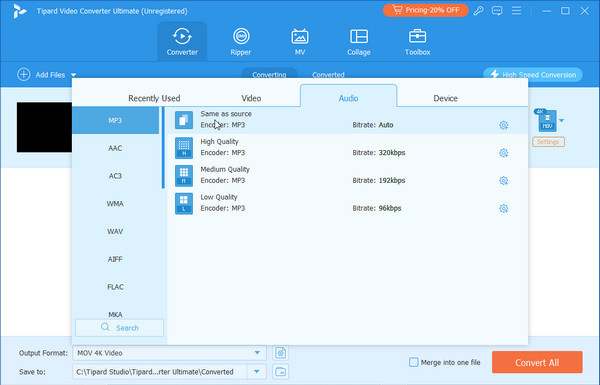Image resolution: width=600 pixels, height=385 pixels.
Task: Expand the Output Format dropdown
Action: (257, 353)
